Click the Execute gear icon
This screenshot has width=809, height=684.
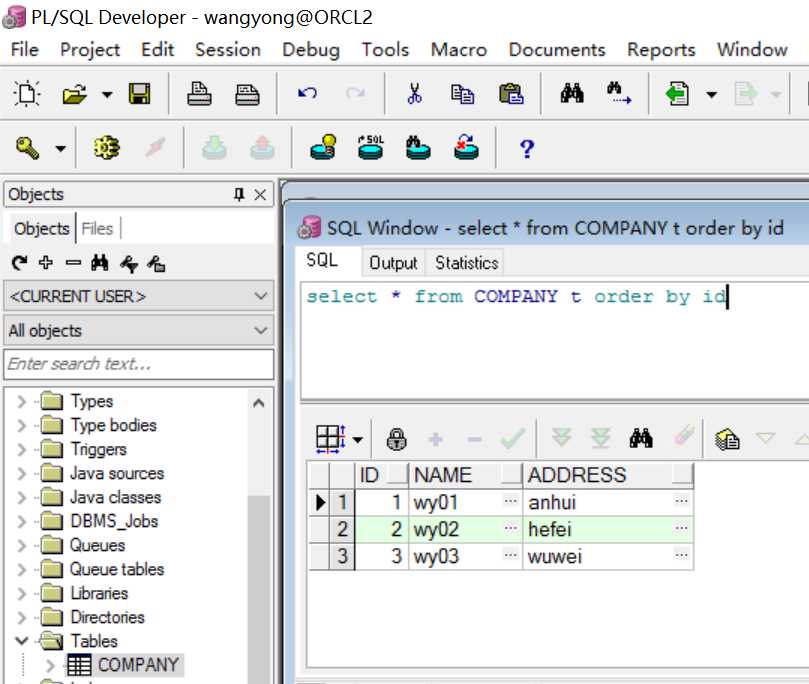pyautogui.click(x=107, y=148)
